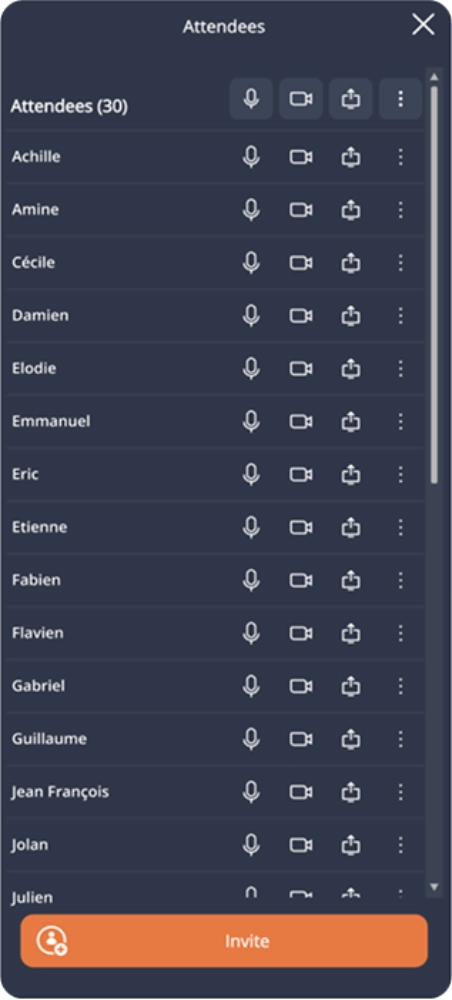Click Flavien's camera icon
This screenshot has width=452, height=1000.
pos(301,633)
